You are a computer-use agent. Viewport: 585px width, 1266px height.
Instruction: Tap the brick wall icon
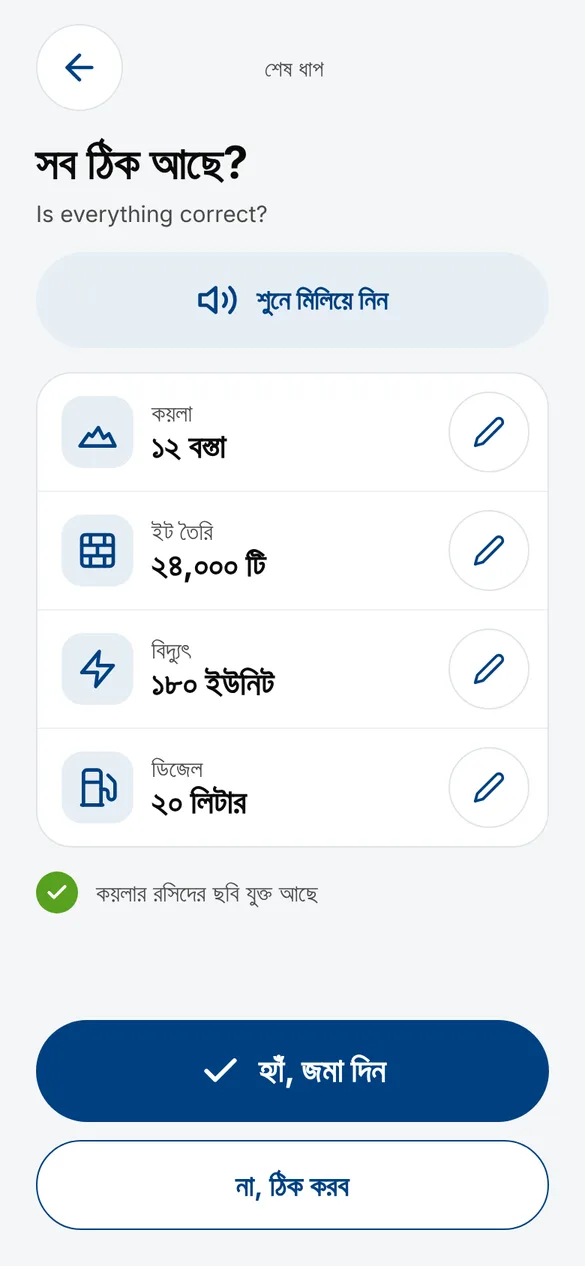click(x=97, y=550)
